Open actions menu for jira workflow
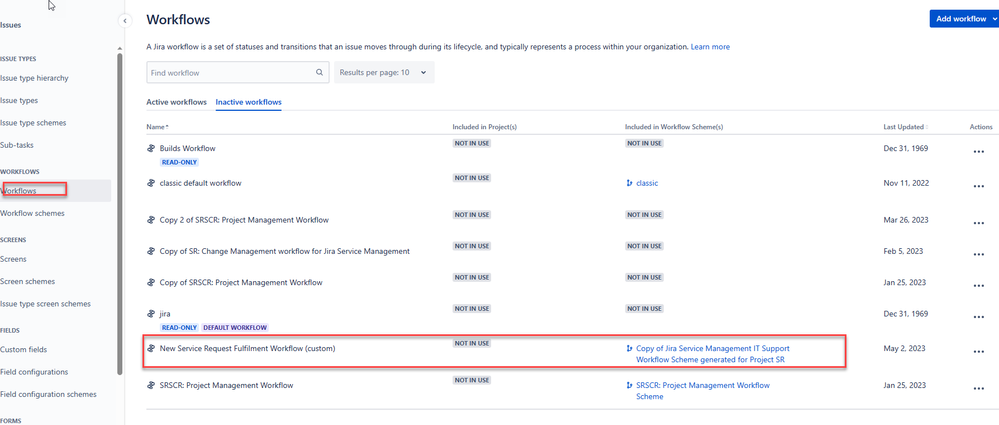999x425 pixels. [979, 317]
